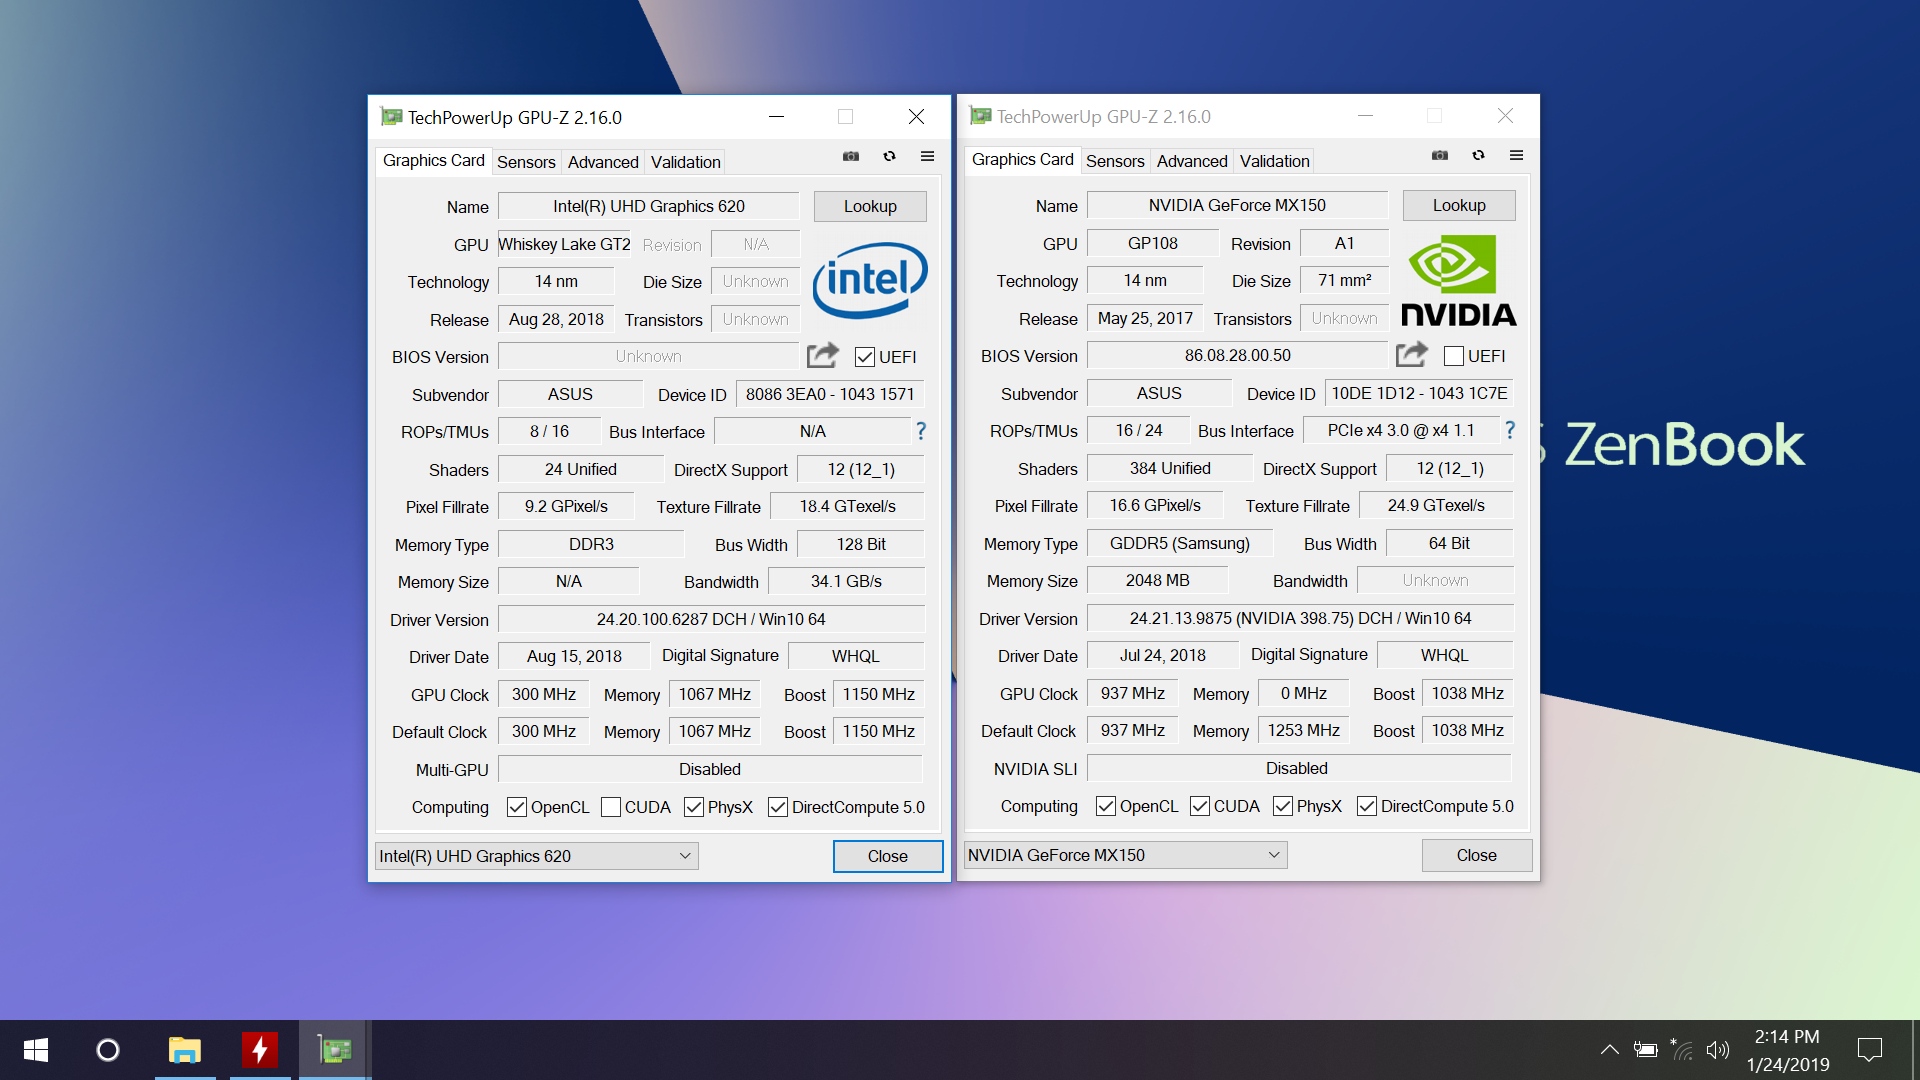Click the PCIe x4 3.0 @ x4 1.1 field

pos(1401,430)
